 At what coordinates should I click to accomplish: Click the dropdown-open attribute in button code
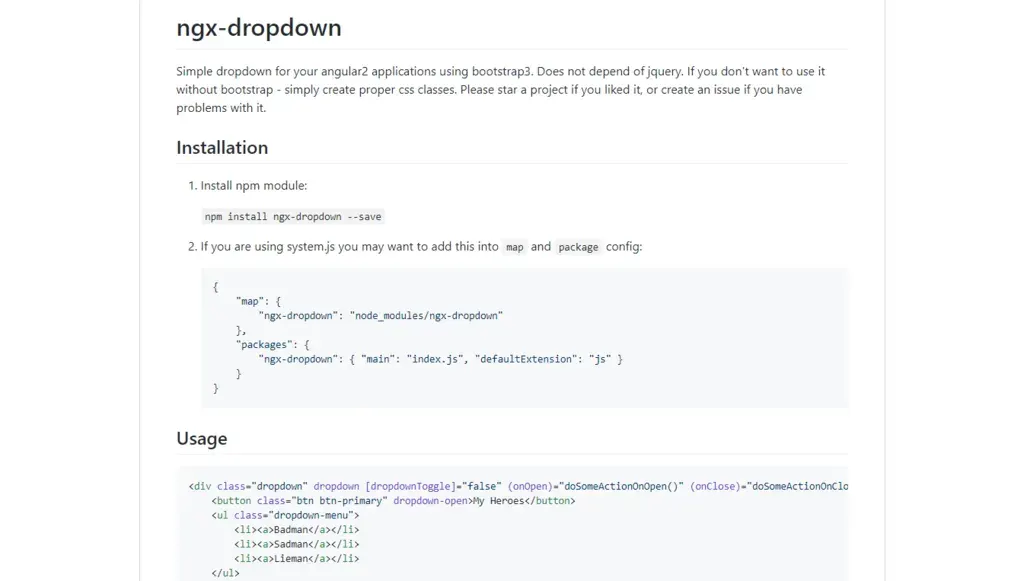tap(430, 501)
